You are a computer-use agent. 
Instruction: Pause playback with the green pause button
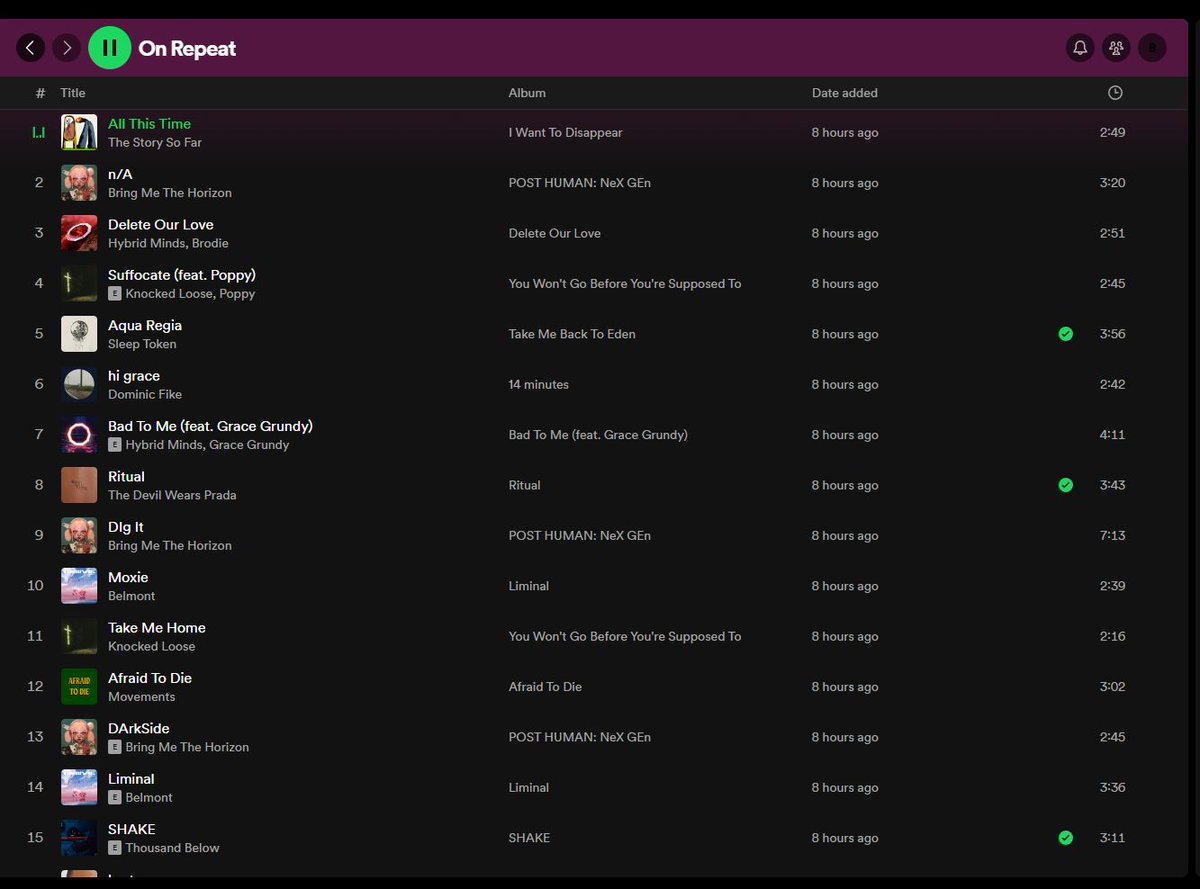[110, 48]
